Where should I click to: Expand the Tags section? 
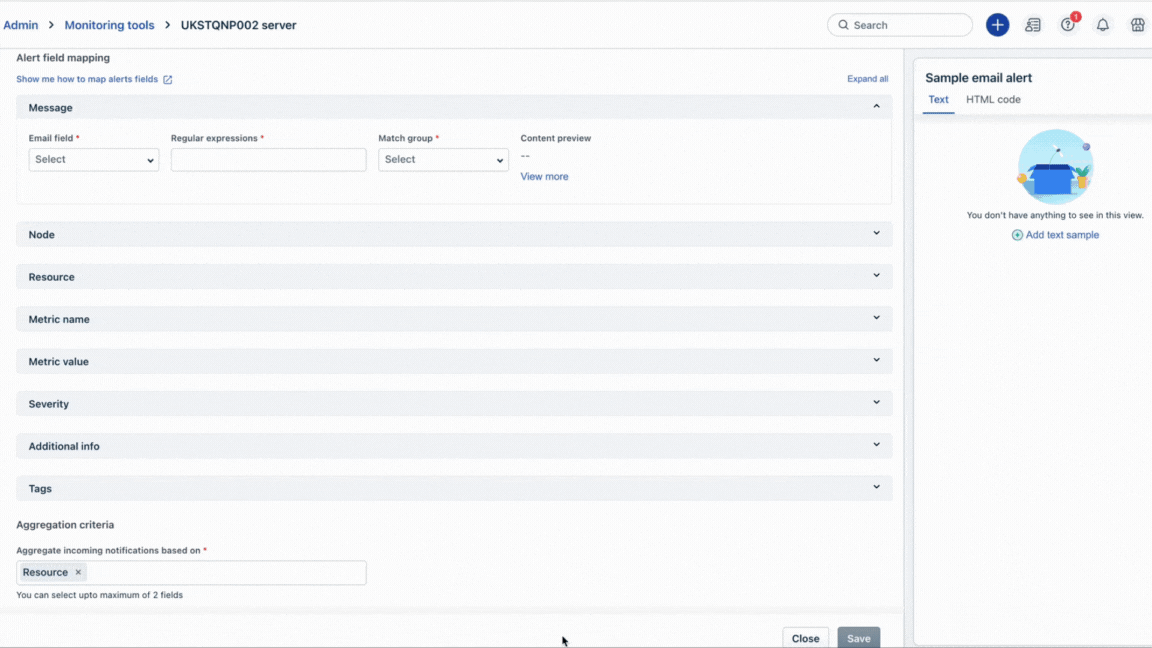[x=454, y=489]
